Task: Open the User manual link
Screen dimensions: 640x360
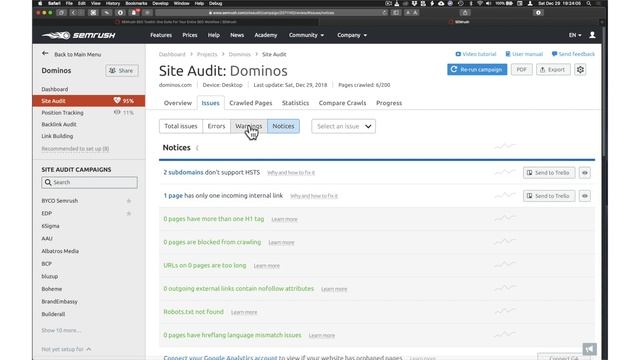Action: 524,54
